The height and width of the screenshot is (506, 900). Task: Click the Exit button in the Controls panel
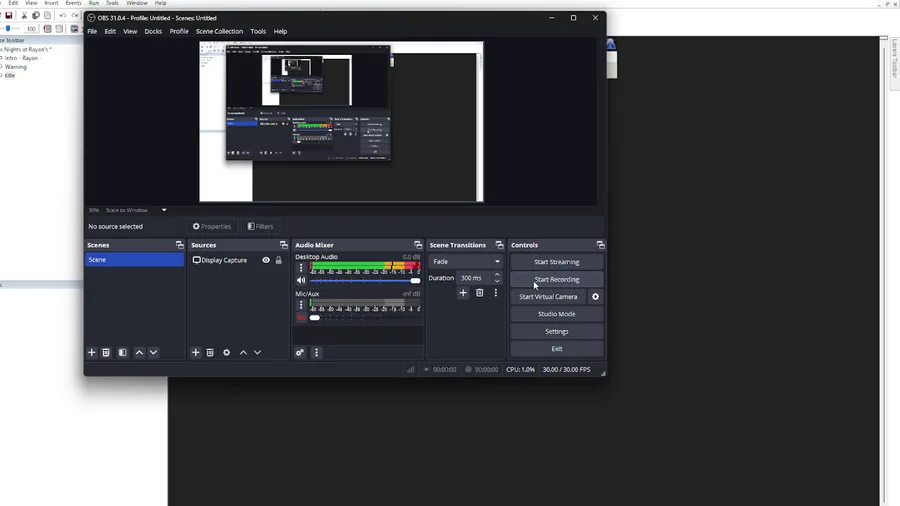click(x=557, y=349)
